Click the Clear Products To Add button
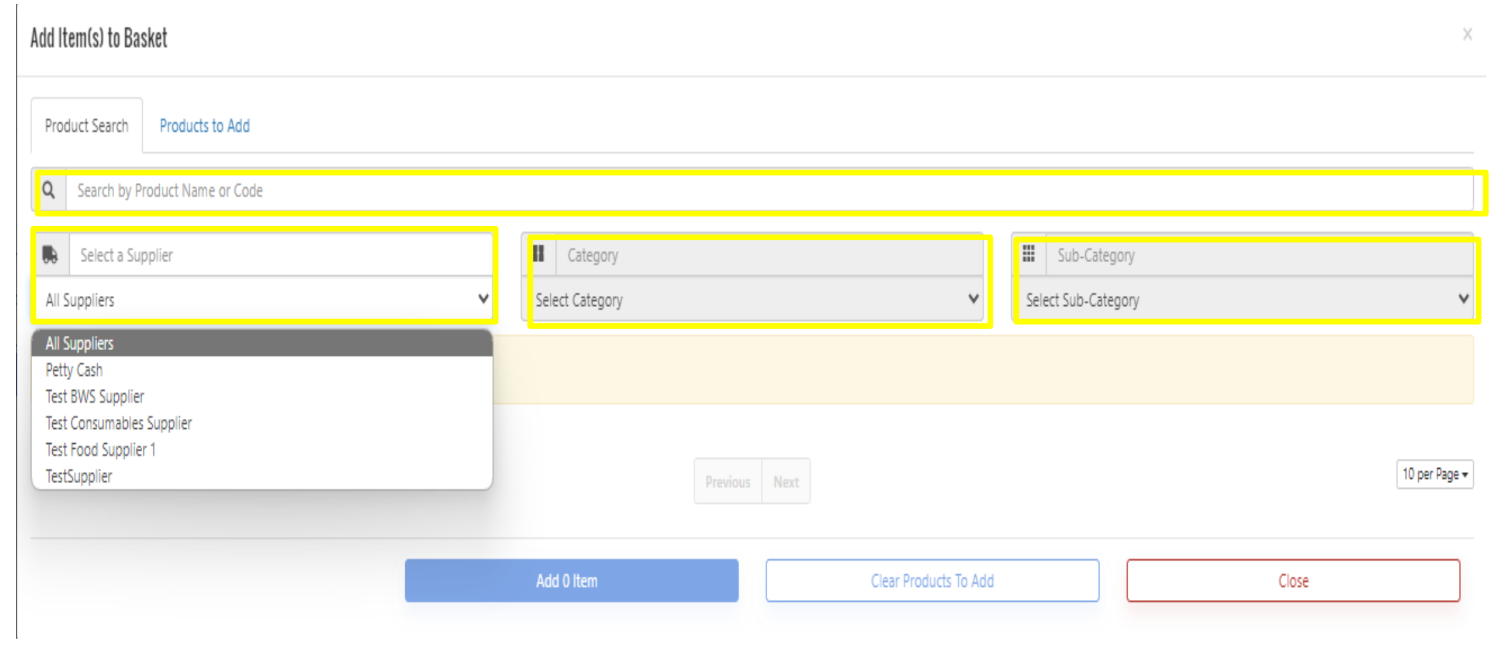 pyautogui.click(x=932, y=581)
